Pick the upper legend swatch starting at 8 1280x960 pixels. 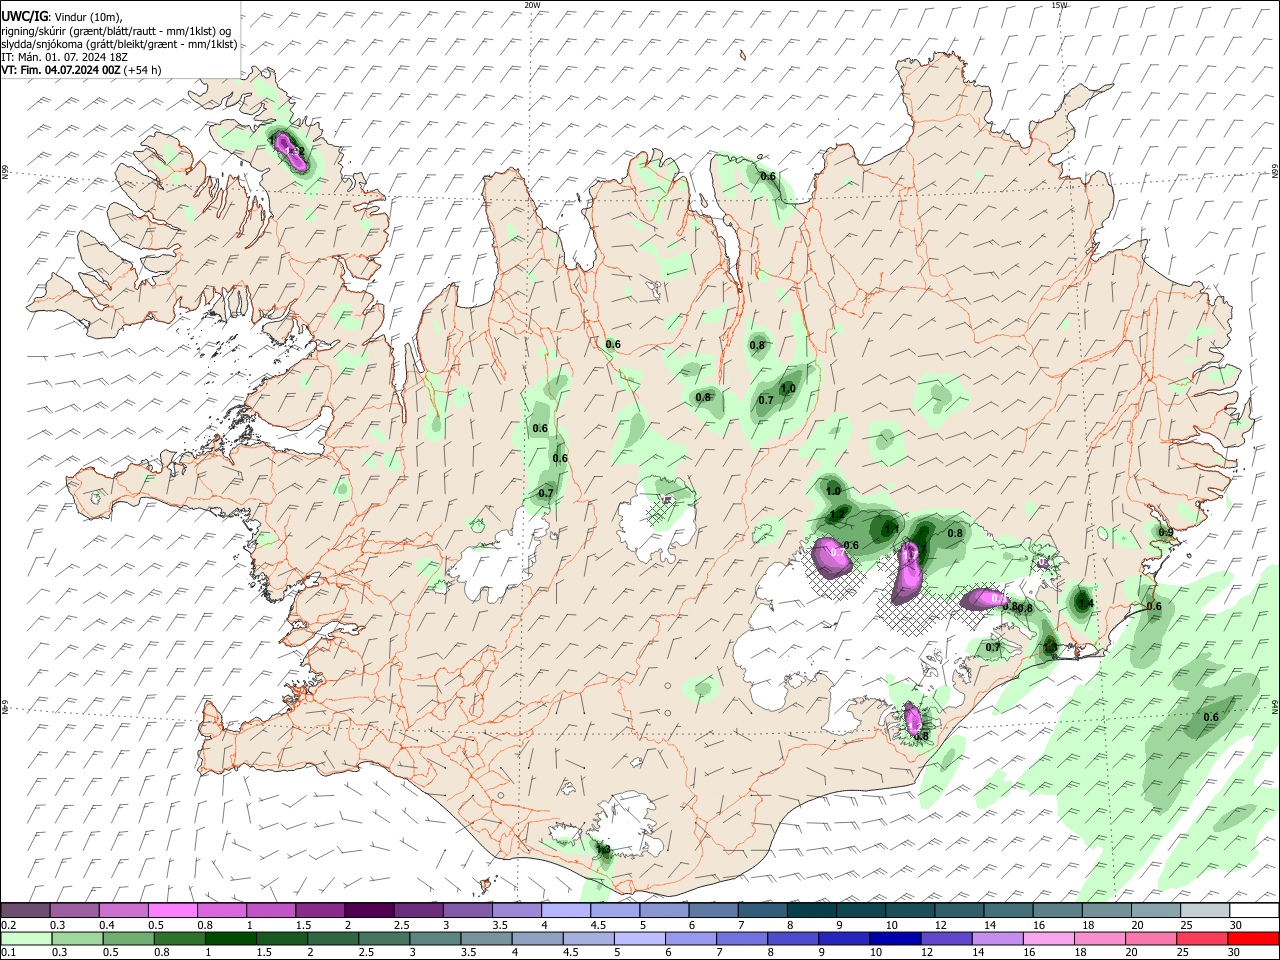[811, 910]
